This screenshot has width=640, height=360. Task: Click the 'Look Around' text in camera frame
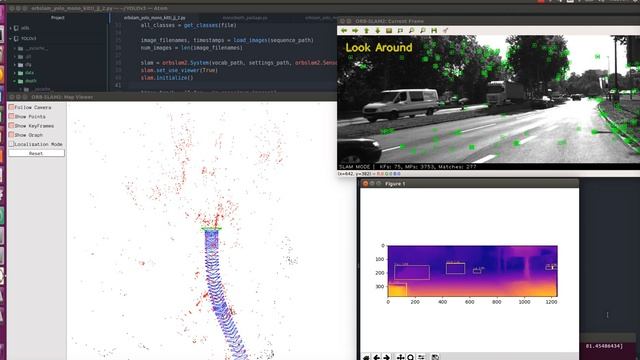[379, 47]
